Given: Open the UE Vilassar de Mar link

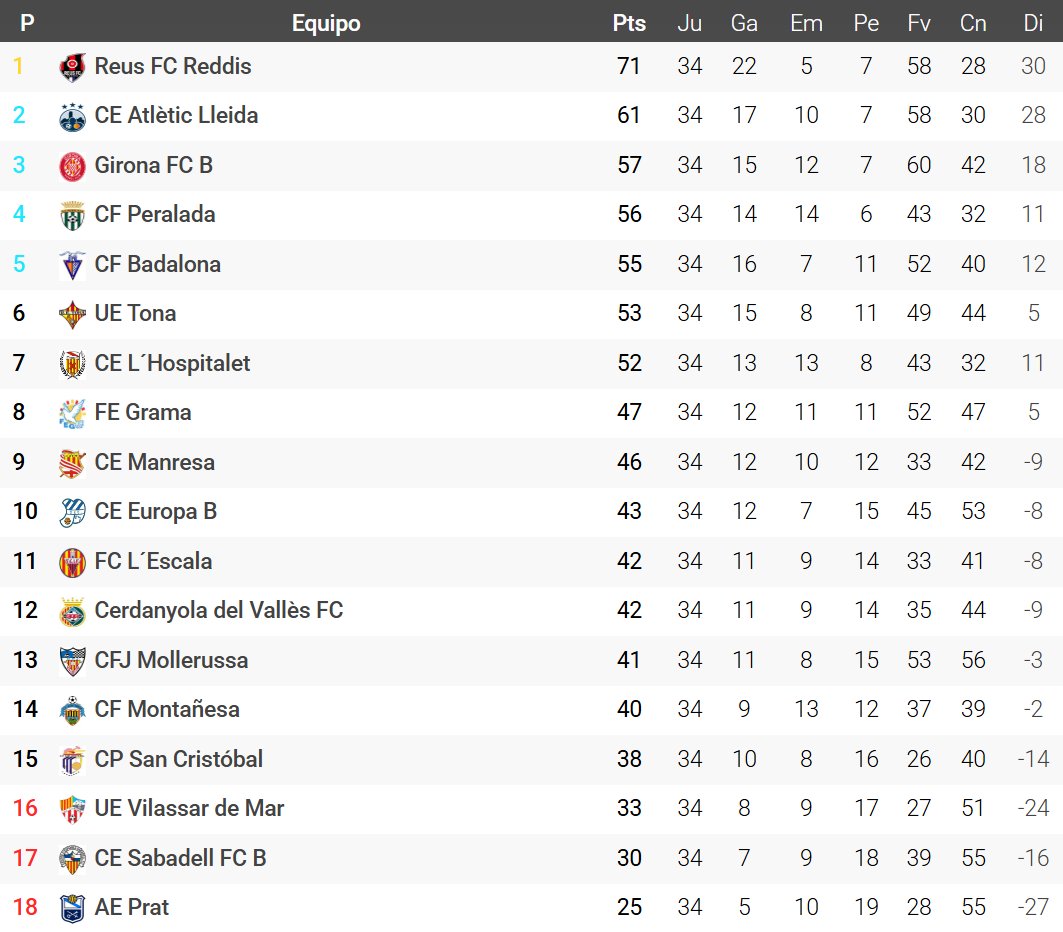Looking at the screenshot, I should click(189, 808).
